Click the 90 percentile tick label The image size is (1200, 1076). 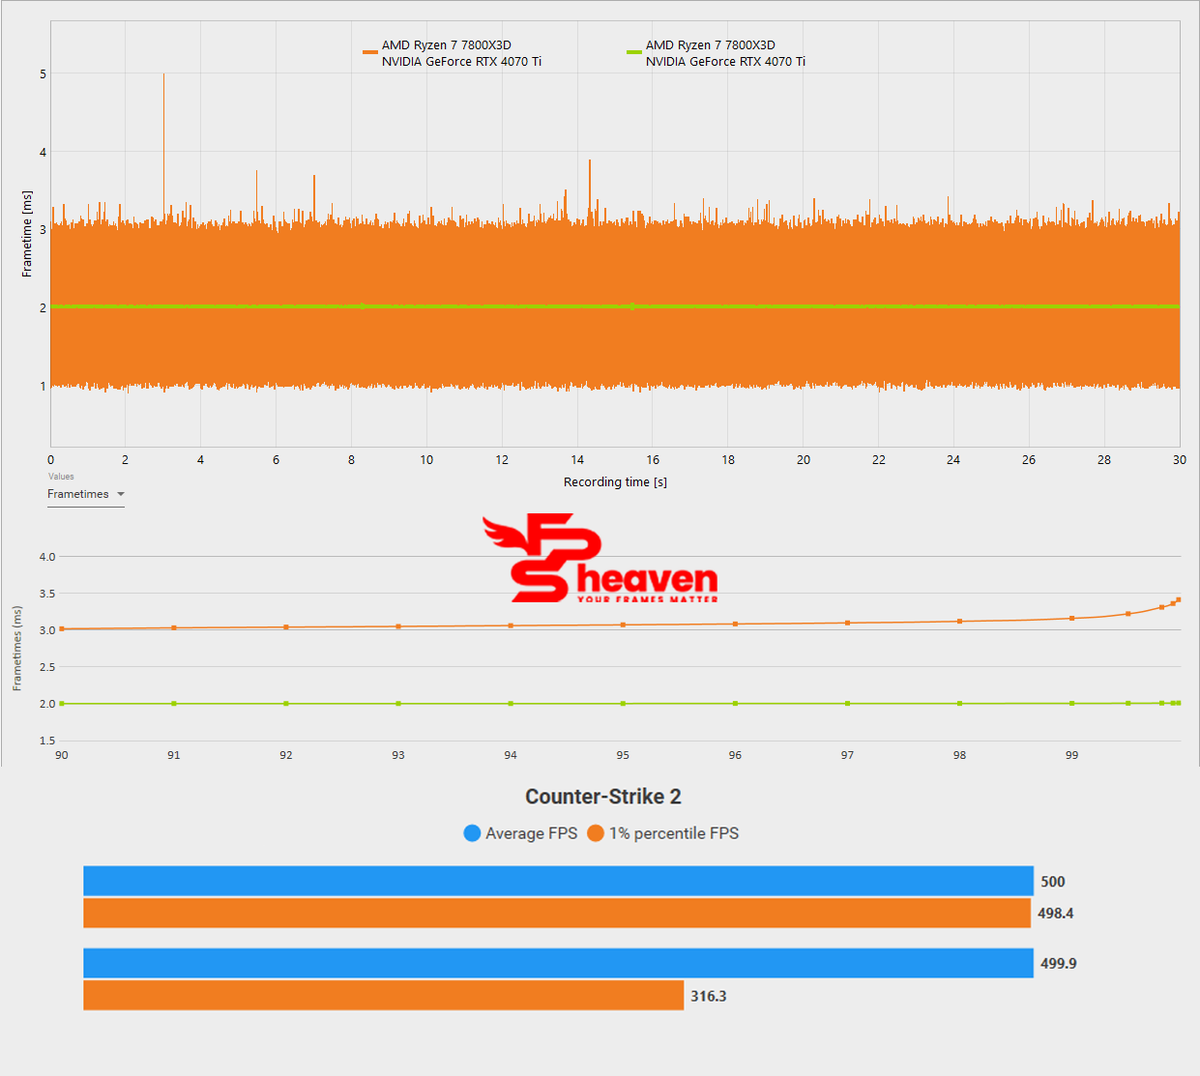click(62, 755)
